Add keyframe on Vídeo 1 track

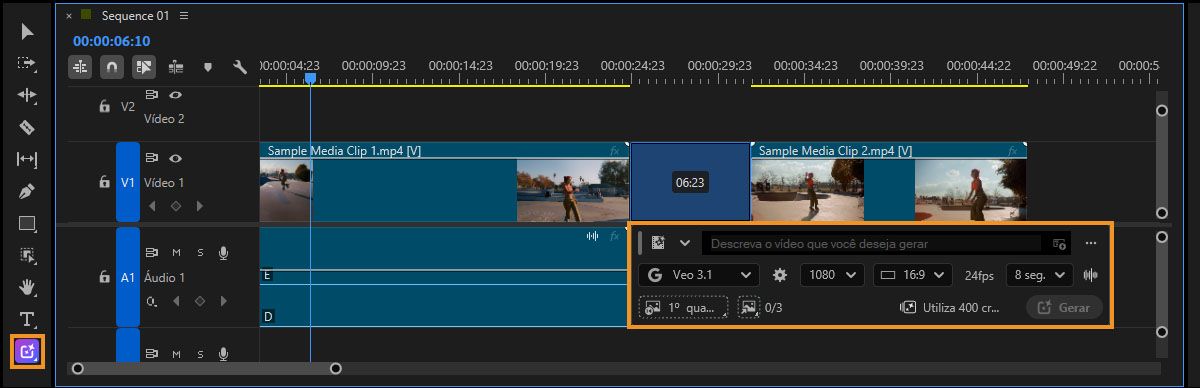[x=175, y=206]
